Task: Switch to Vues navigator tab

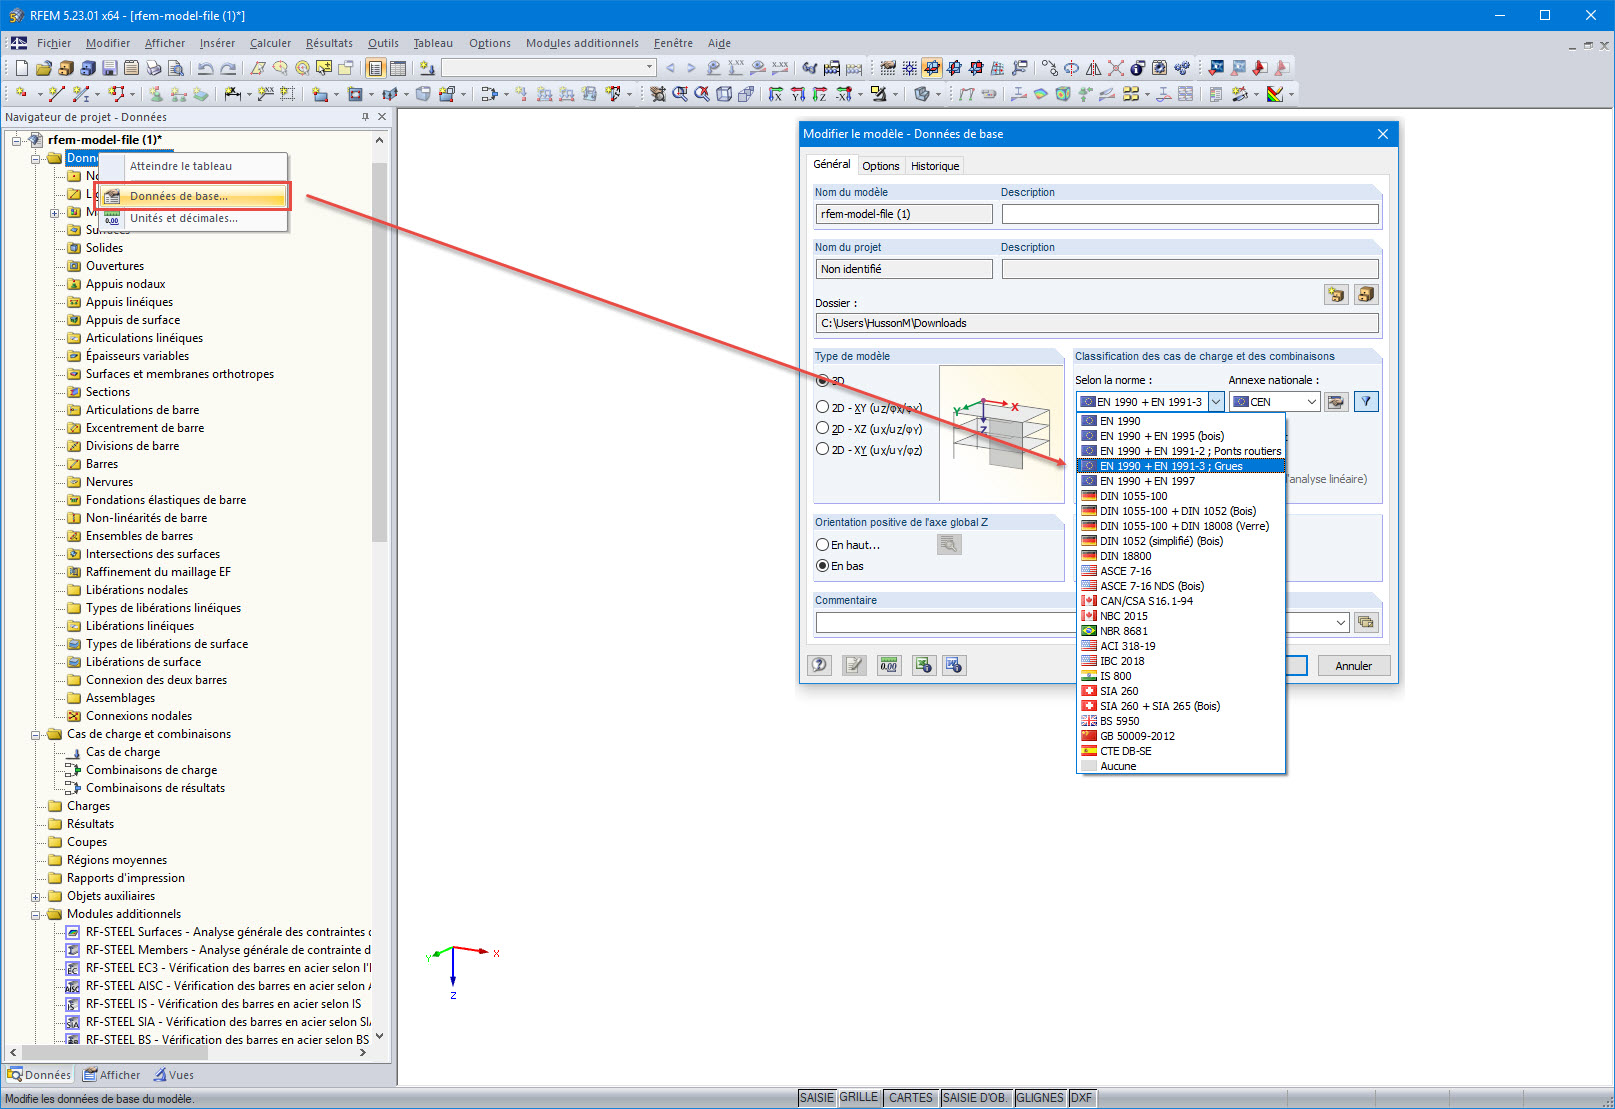Action: coord(174,1075)
